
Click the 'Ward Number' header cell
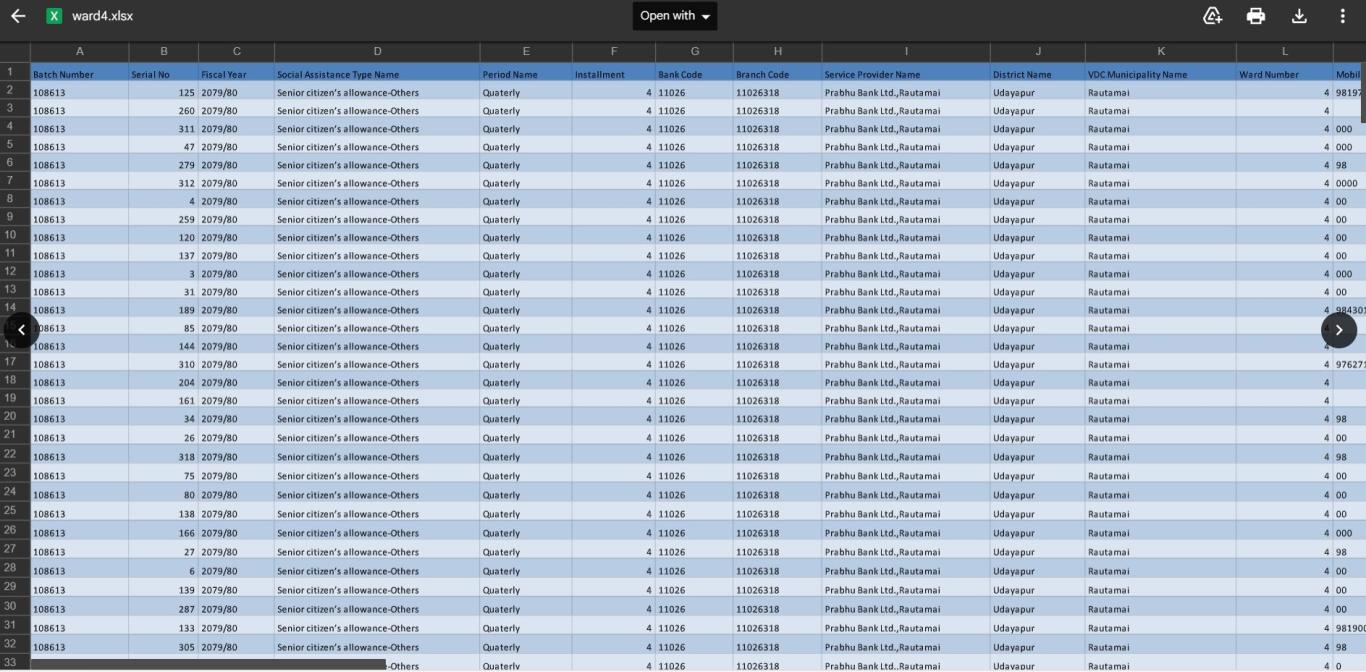(1285, 74)
